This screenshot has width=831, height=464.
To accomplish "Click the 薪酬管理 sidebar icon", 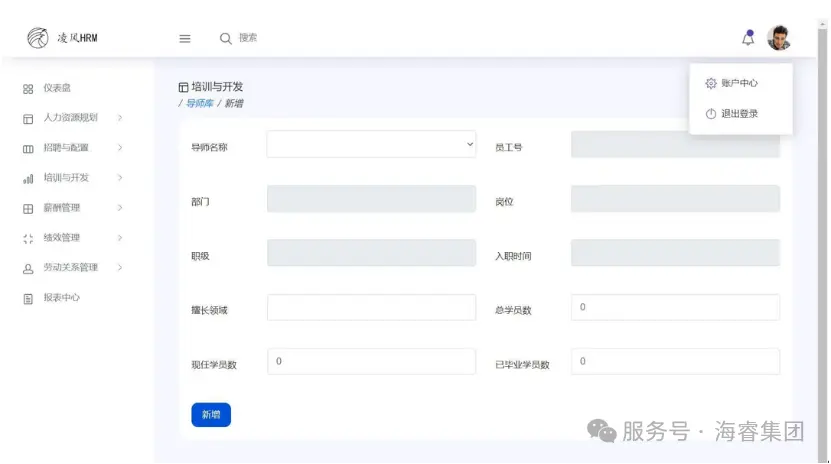I will (x=29, y=208).
